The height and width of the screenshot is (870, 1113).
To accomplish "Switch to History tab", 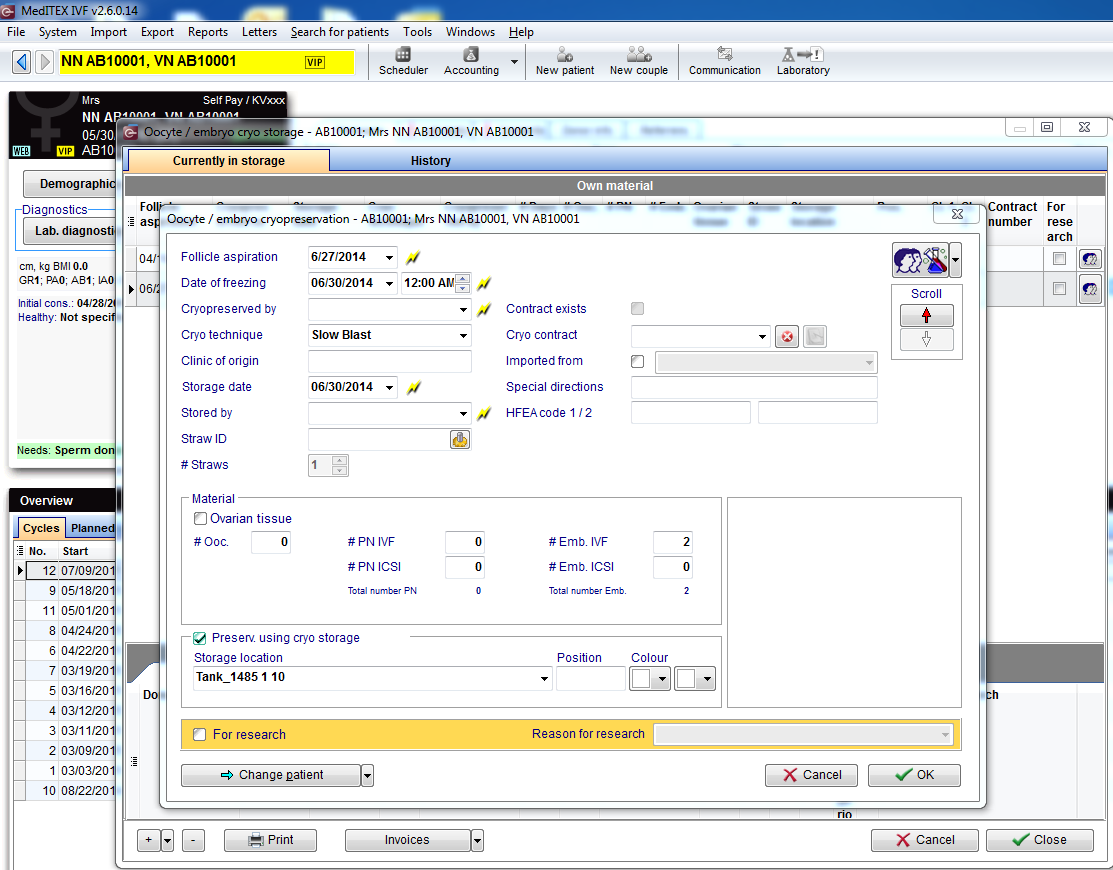I will pyautogui.click(x=430, y=161).
